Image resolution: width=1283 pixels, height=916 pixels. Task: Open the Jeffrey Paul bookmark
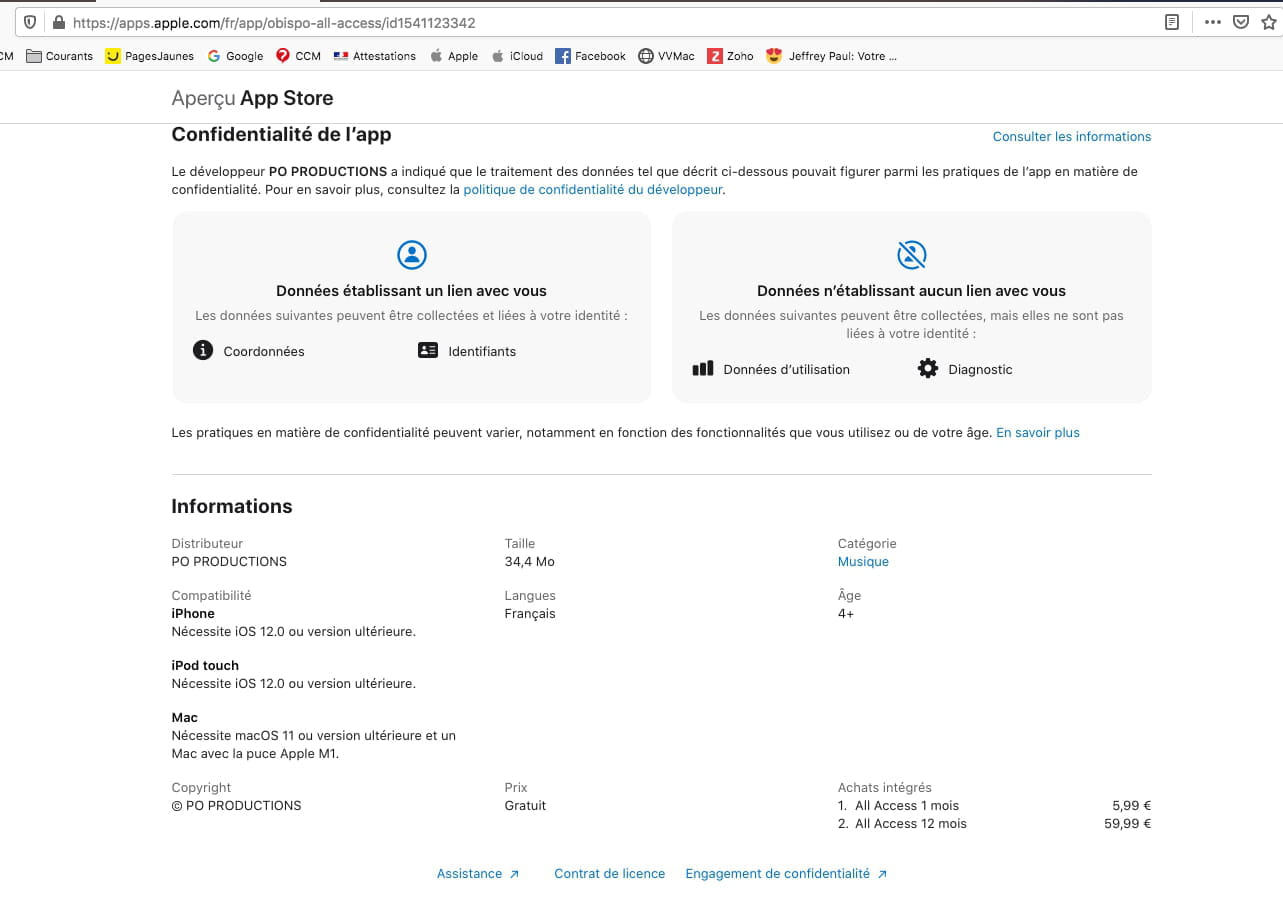[831, 56]
